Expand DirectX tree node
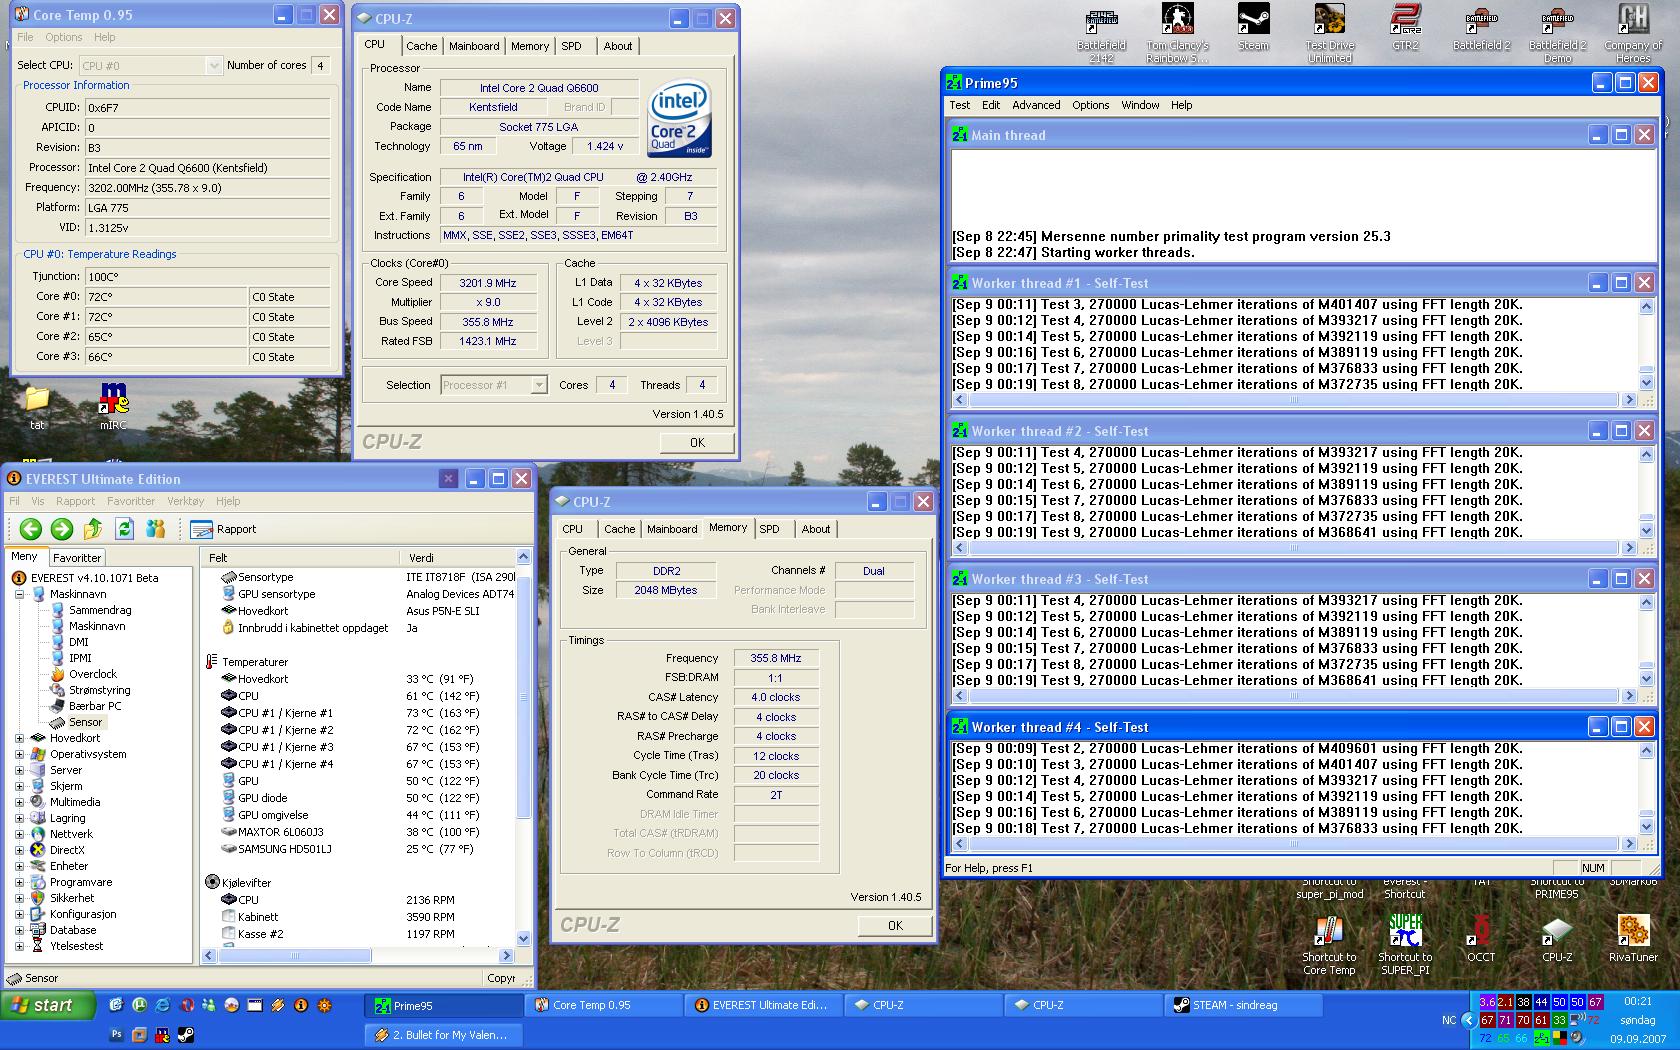Image resolution: width=1680 pixels, height=1050 pixels. [x=19, y=850]
